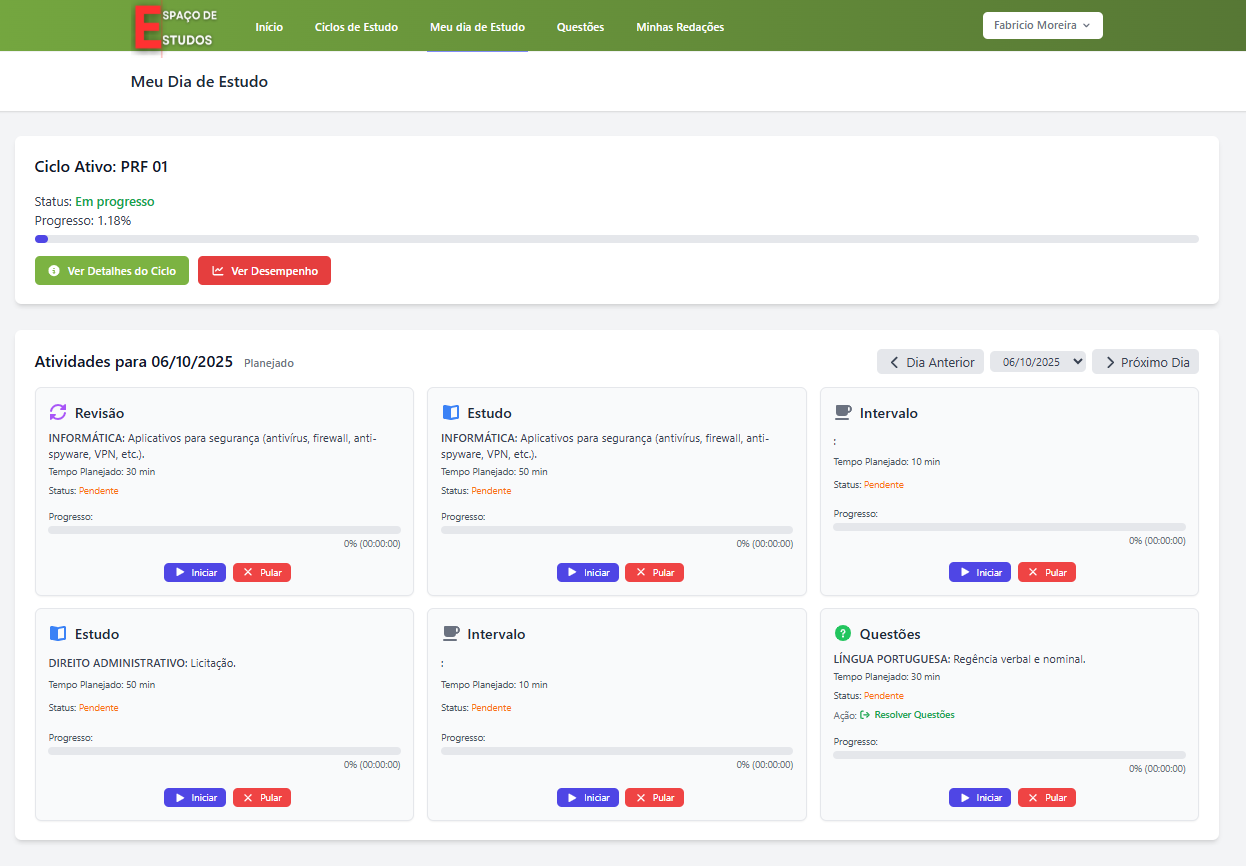1246x866 pixels.
Task: Go to Dia Anterior
Action: pyautogui.click(x=930, y=362)
